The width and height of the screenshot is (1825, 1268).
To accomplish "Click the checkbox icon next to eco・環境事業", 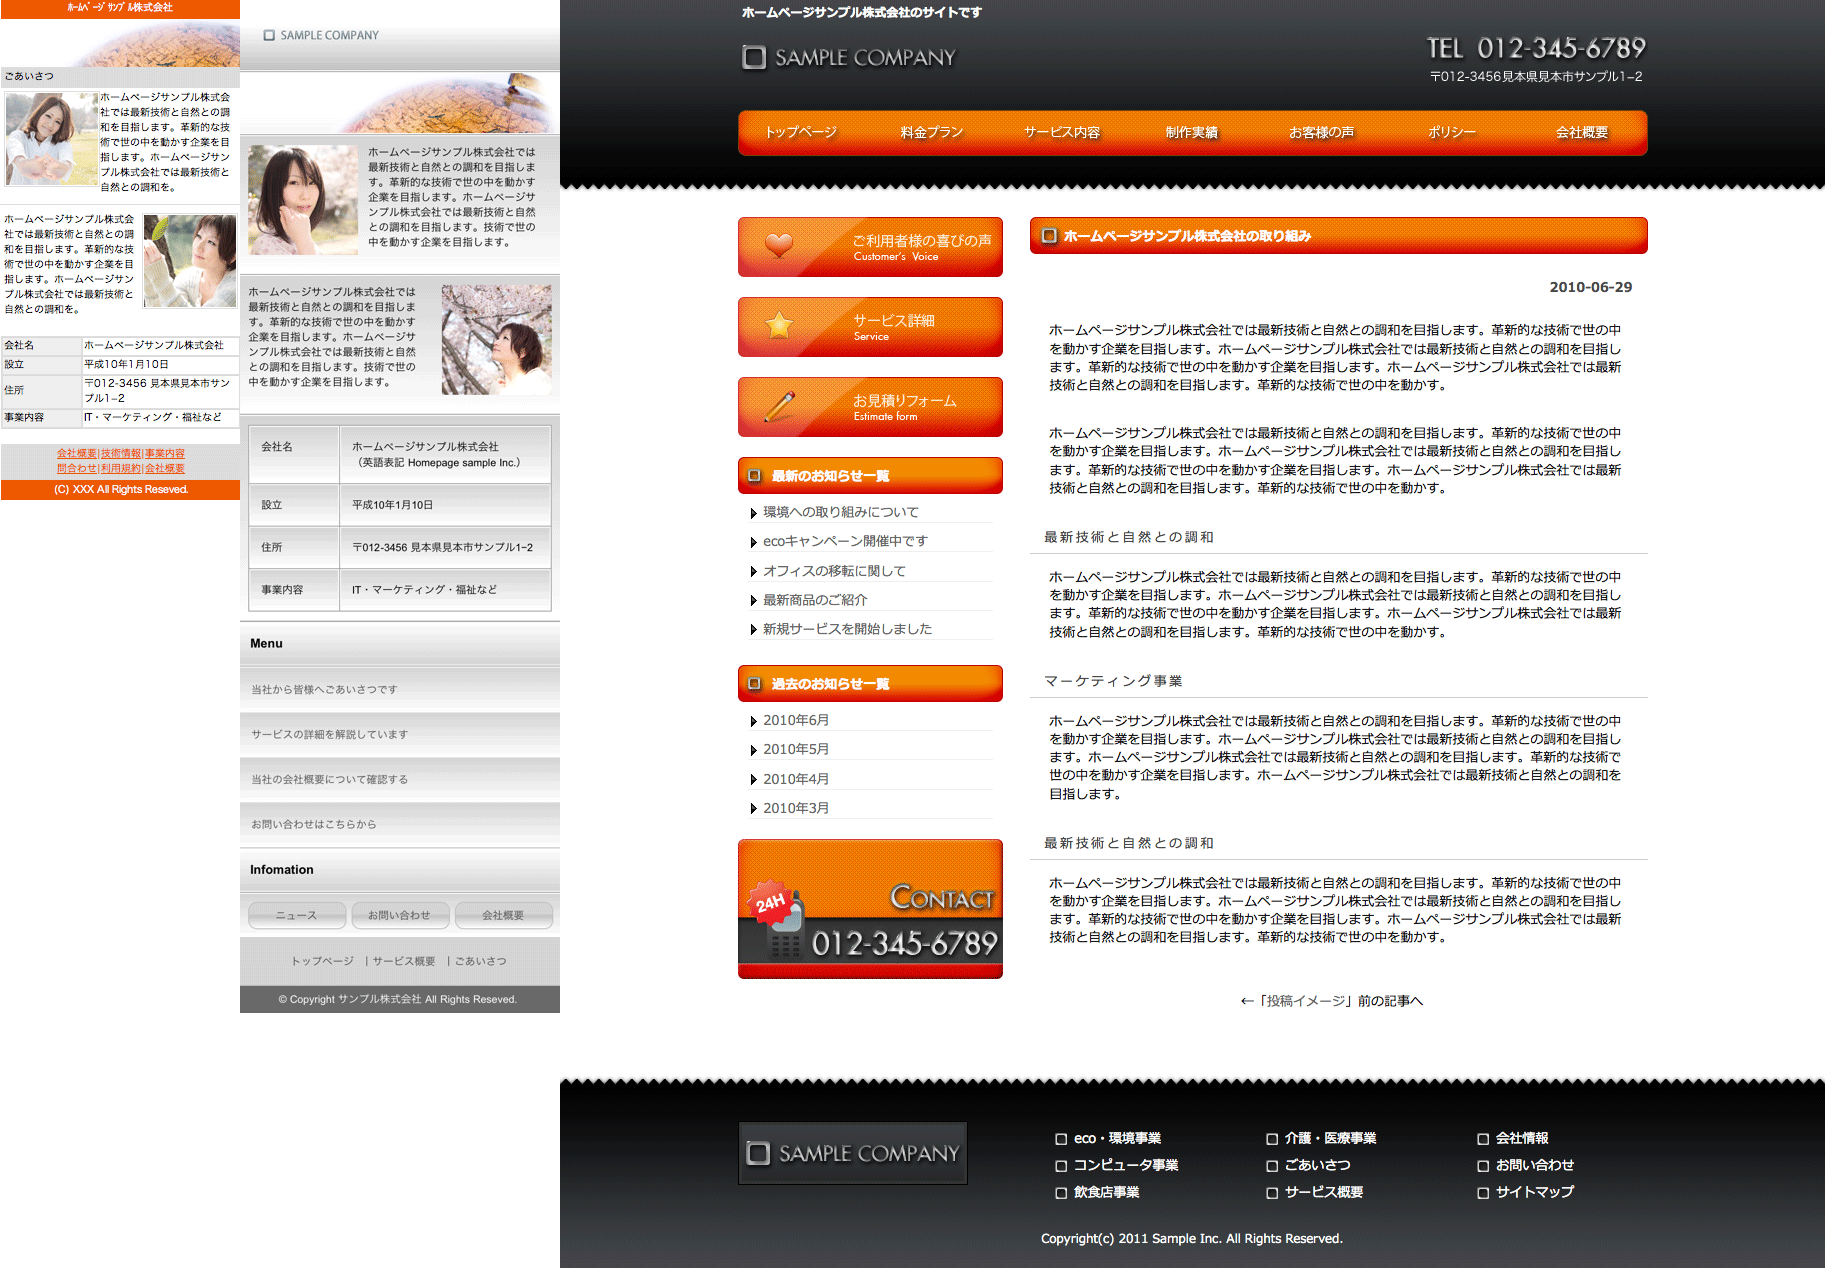I will (x=1061, y=1139).
